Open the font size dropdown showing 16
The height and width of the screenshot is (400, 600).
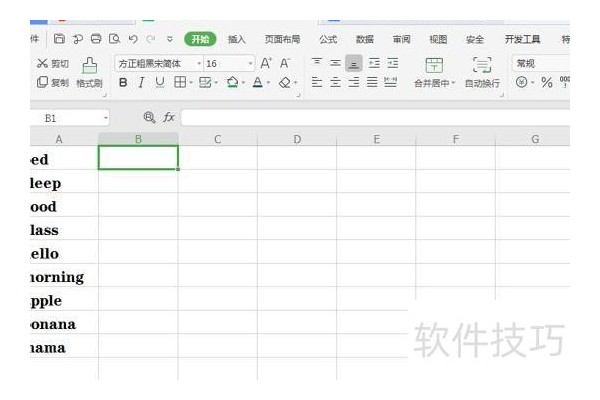(x=251, y=64)
